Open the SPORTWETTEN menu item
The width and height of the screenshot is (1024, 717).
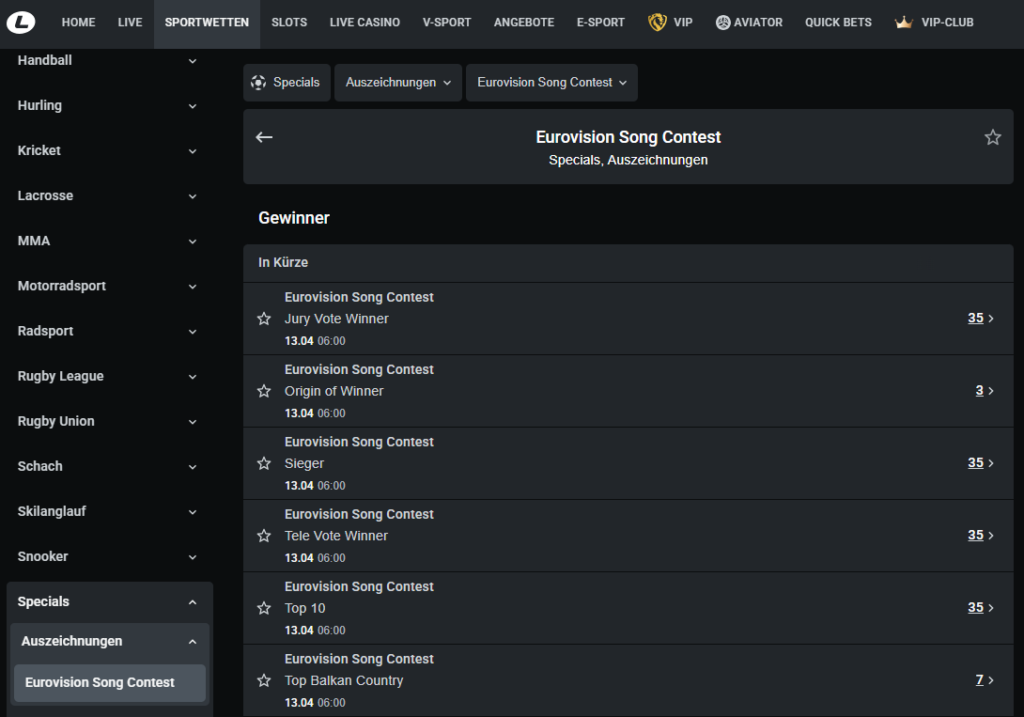pyautogui.click(x=206, y=22)
